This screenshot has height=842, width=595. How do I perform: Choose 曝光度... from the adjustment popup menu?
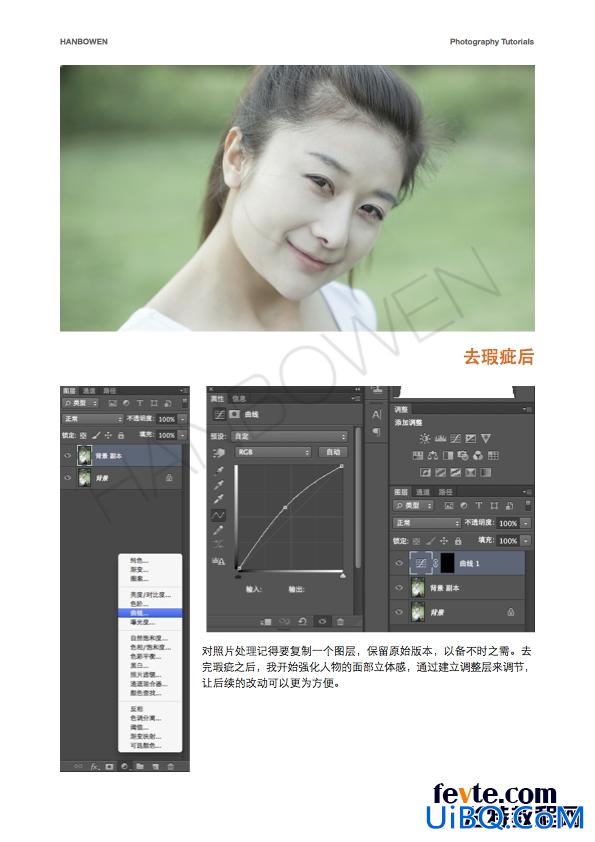[150, 622]
